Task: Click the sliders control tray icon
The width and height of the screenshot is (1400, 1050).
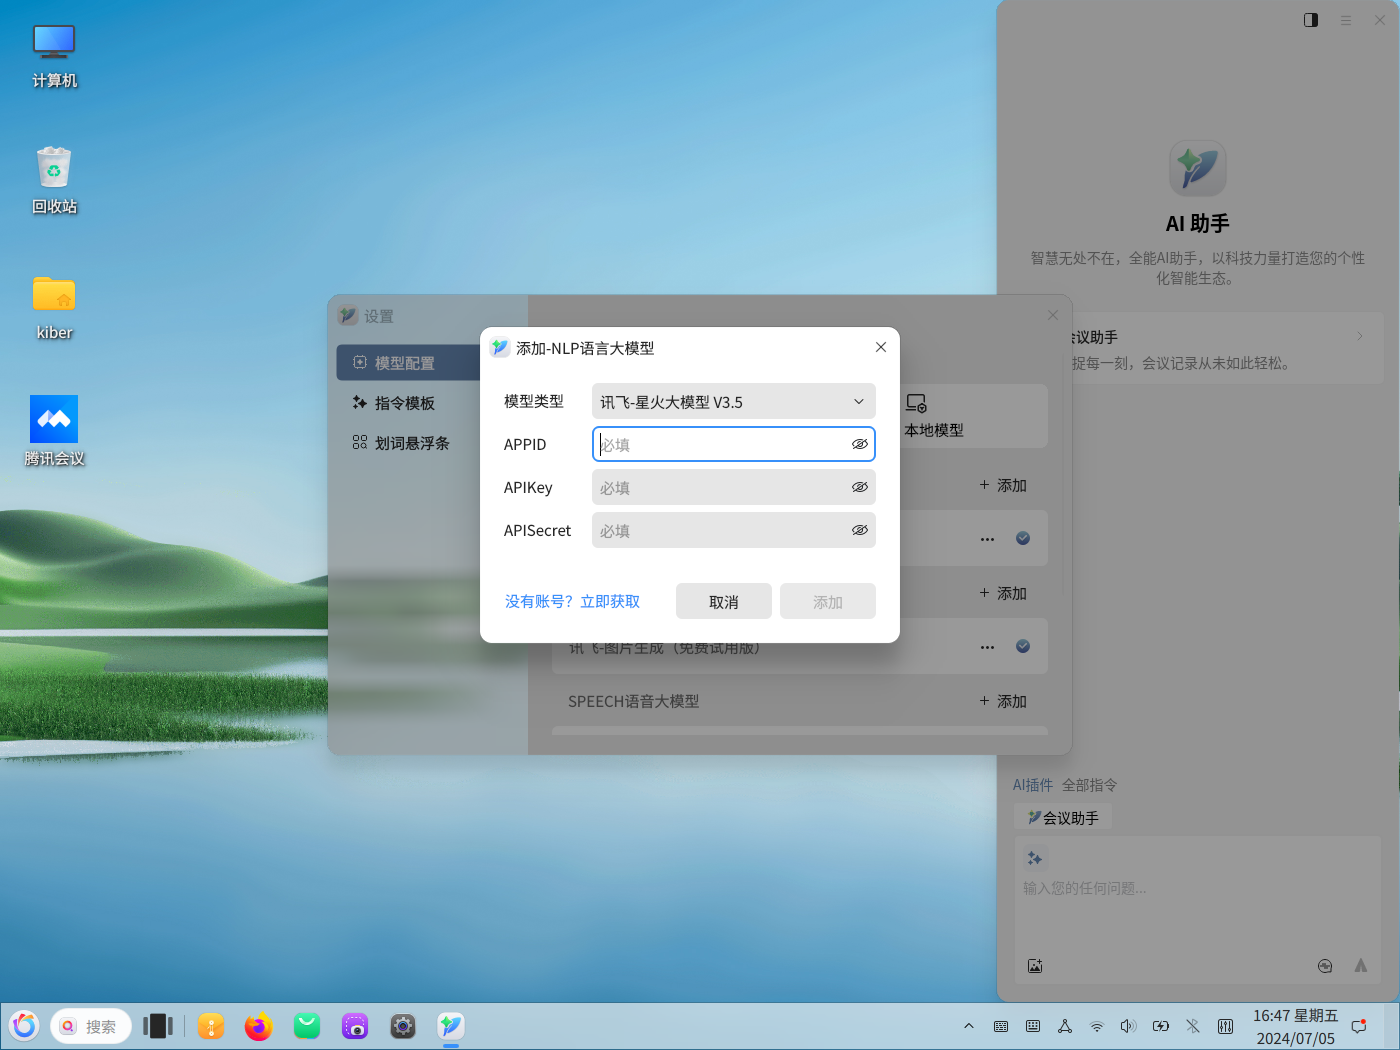Action: [x=1225, y=1026]
